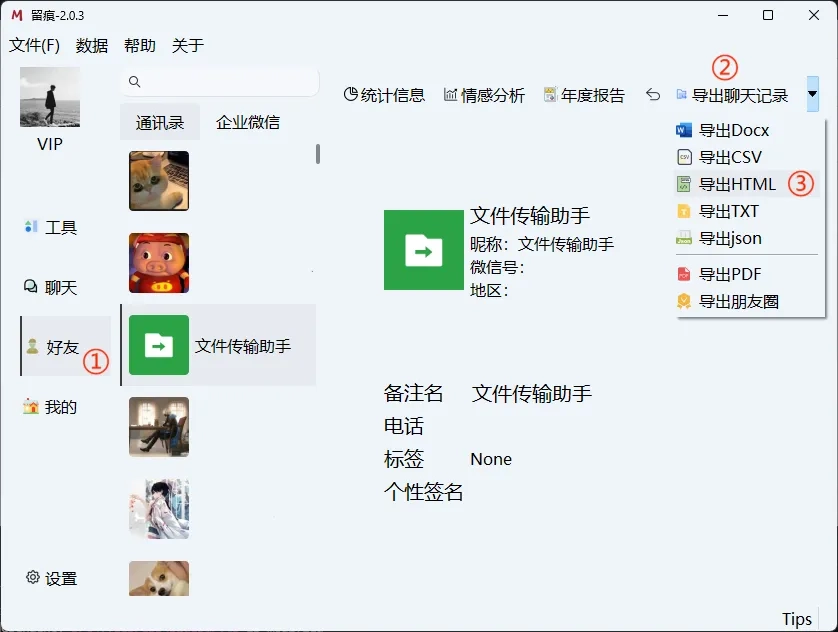Switch to the 通讯录 tab
The height and width of the screenshot is (632, 838).
click(160, 122)
